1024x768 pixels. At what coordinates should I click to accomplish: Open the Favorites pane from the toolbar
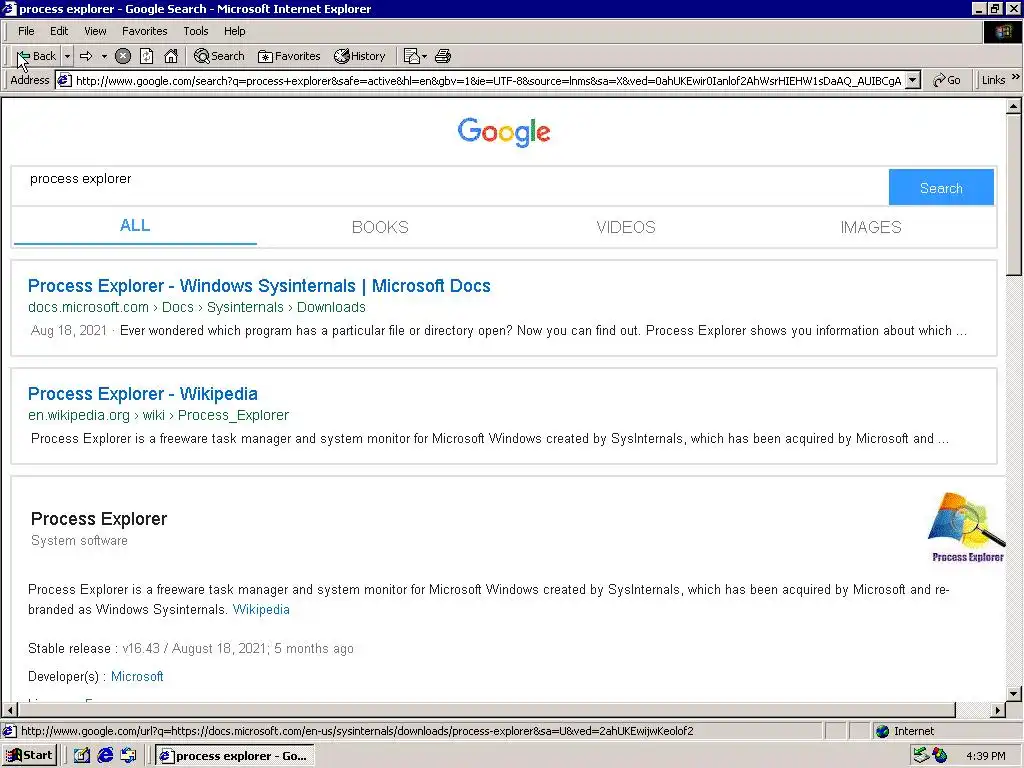[x=289, y=56]
